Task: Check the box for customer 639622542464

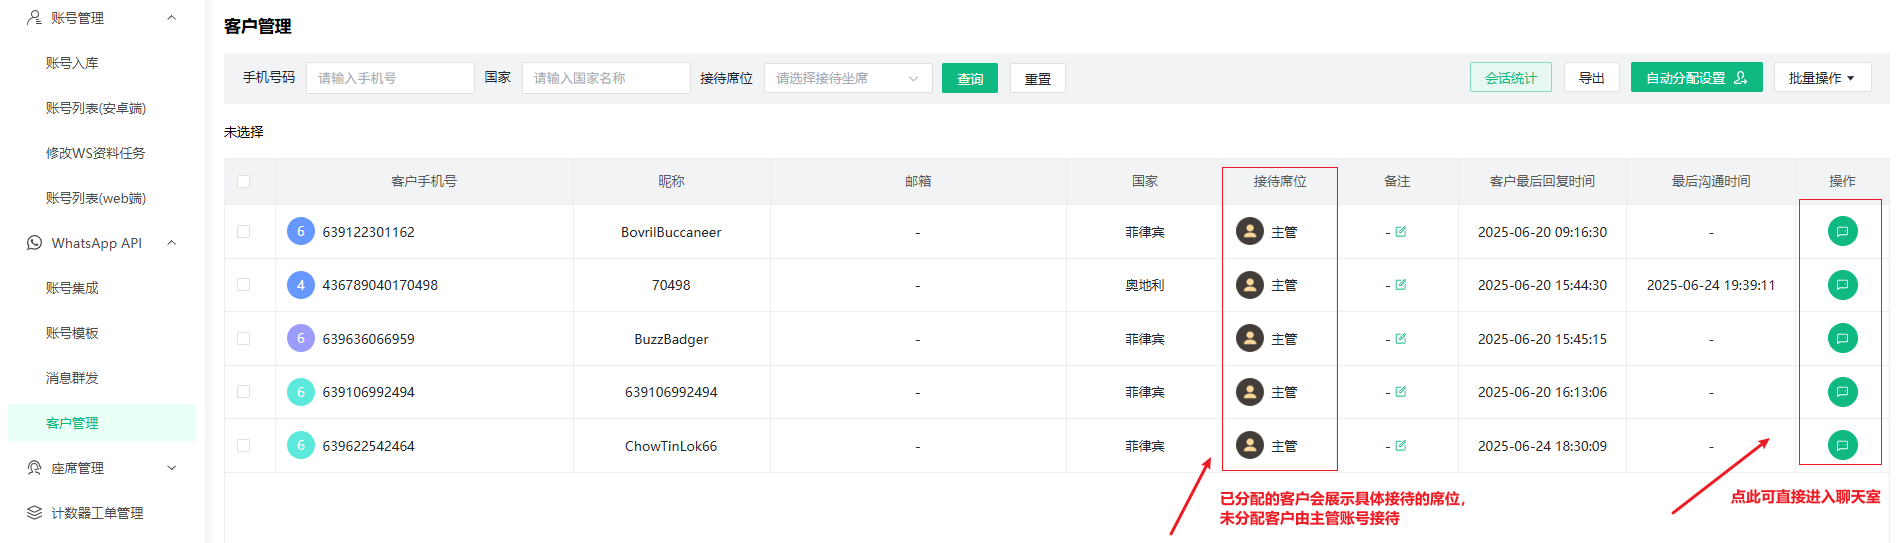Action: [243, 445]
